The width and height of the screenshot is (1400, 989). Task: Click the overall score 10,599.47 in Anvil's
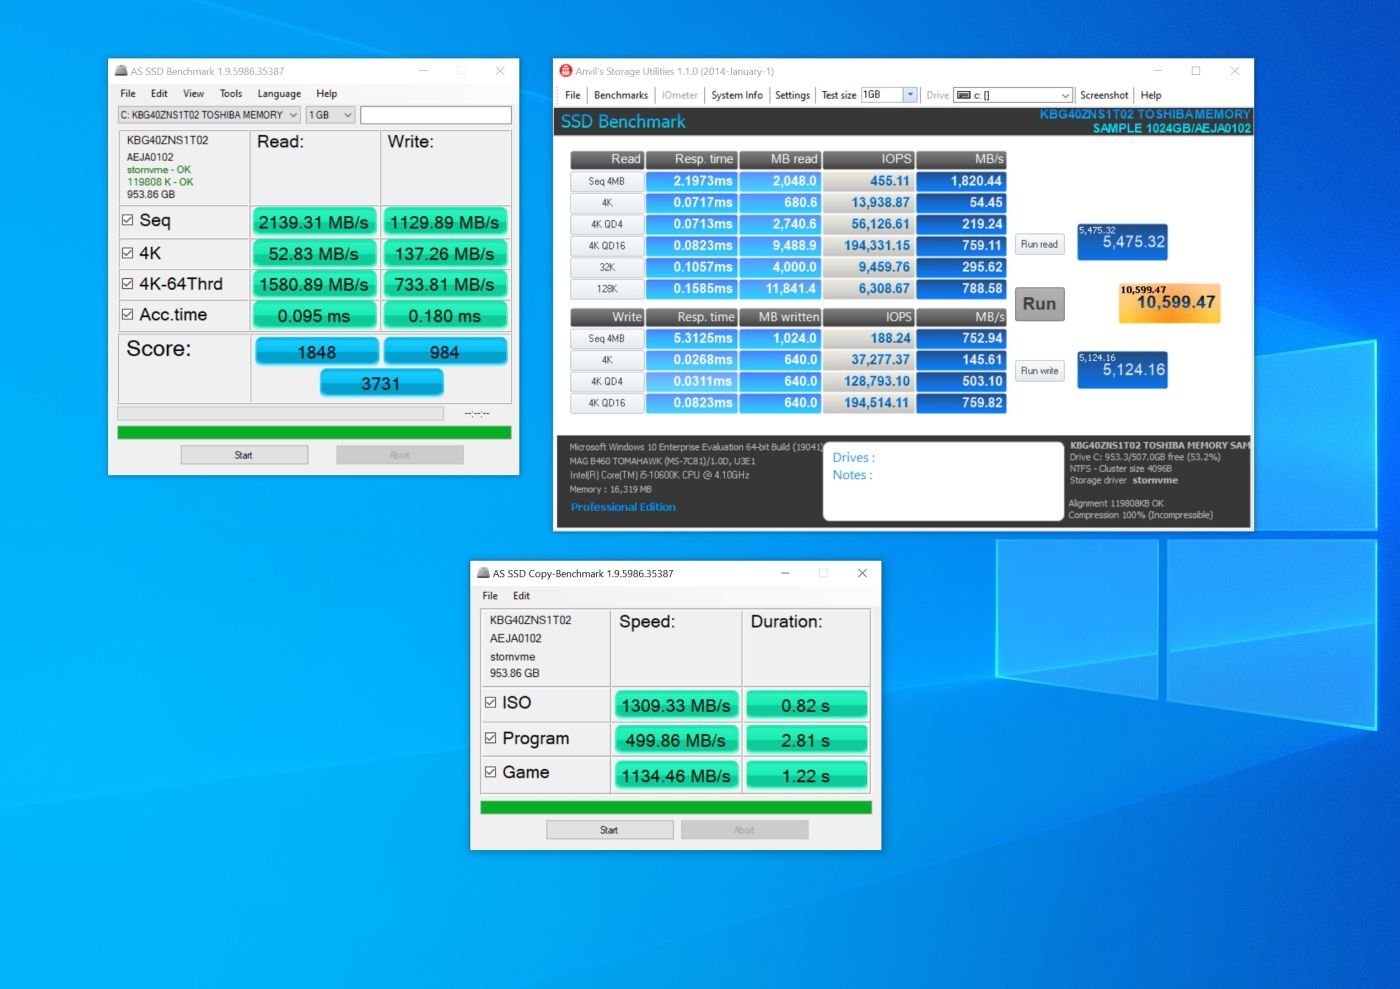coord(1170,302)
